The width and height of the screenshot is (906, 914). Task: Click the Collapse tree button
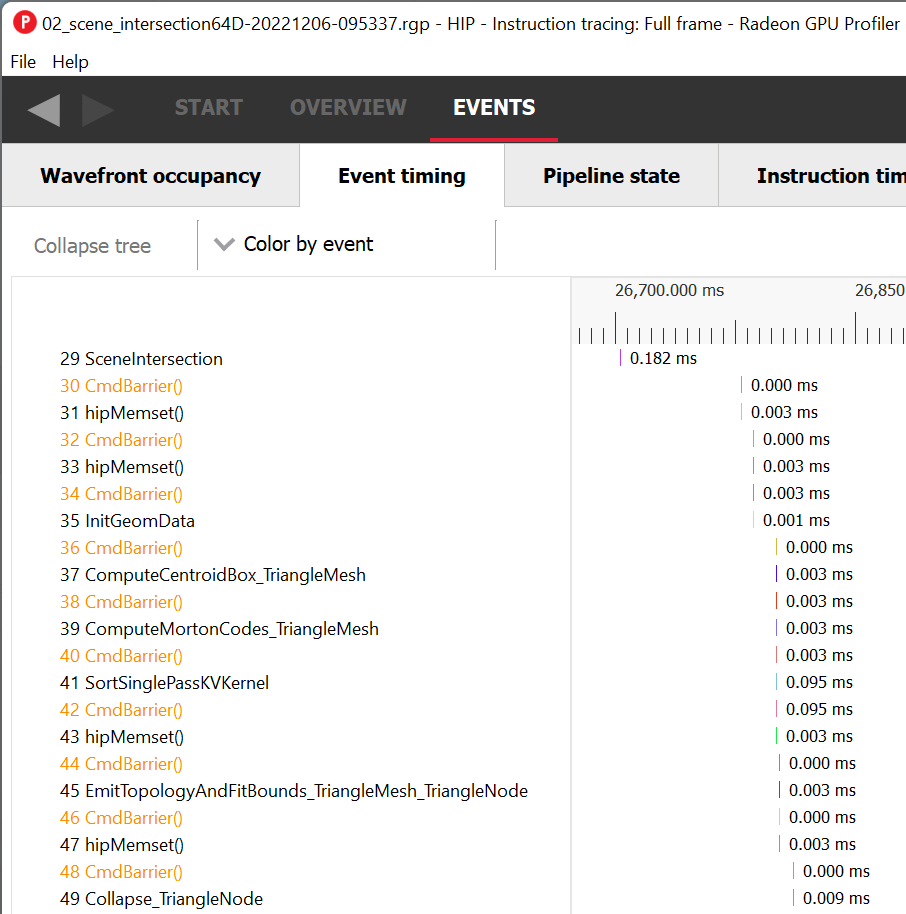pyautogui.click(x=92, y=246)
